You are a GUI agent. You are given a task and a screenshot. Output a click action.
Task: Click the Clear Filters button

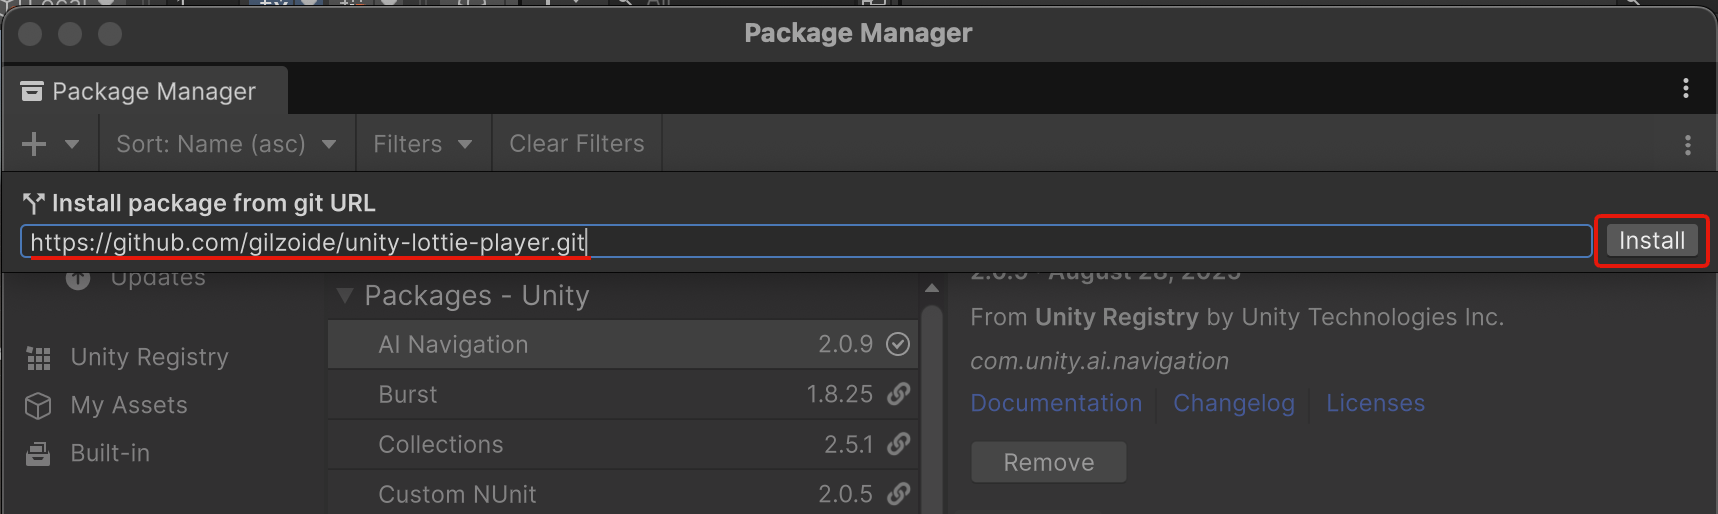click(x=577, y=144)
